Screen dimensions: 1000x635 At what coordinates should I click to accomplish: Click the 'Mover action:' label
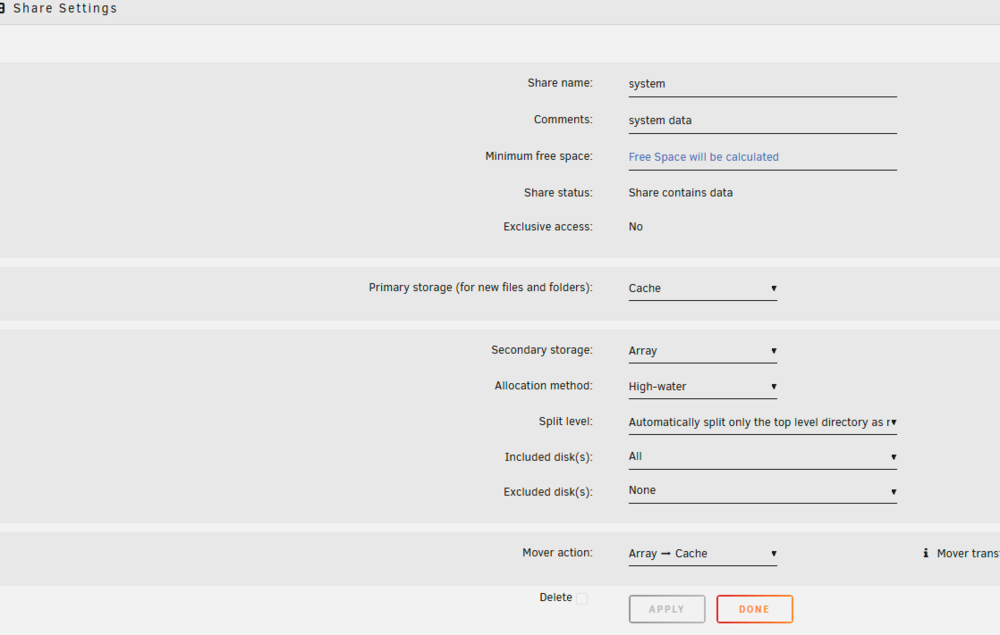(x=557, y=553)
